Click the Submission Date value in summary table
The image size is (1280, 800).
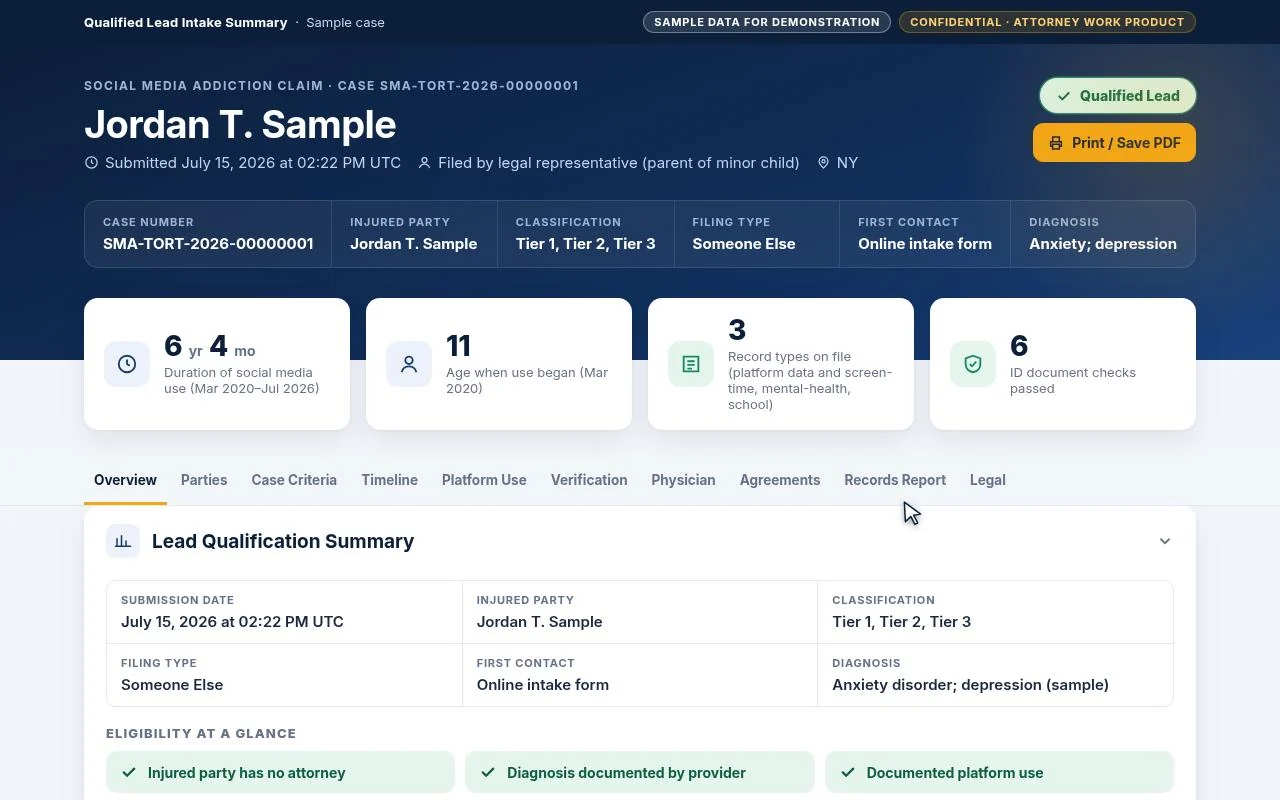[232, 622]
